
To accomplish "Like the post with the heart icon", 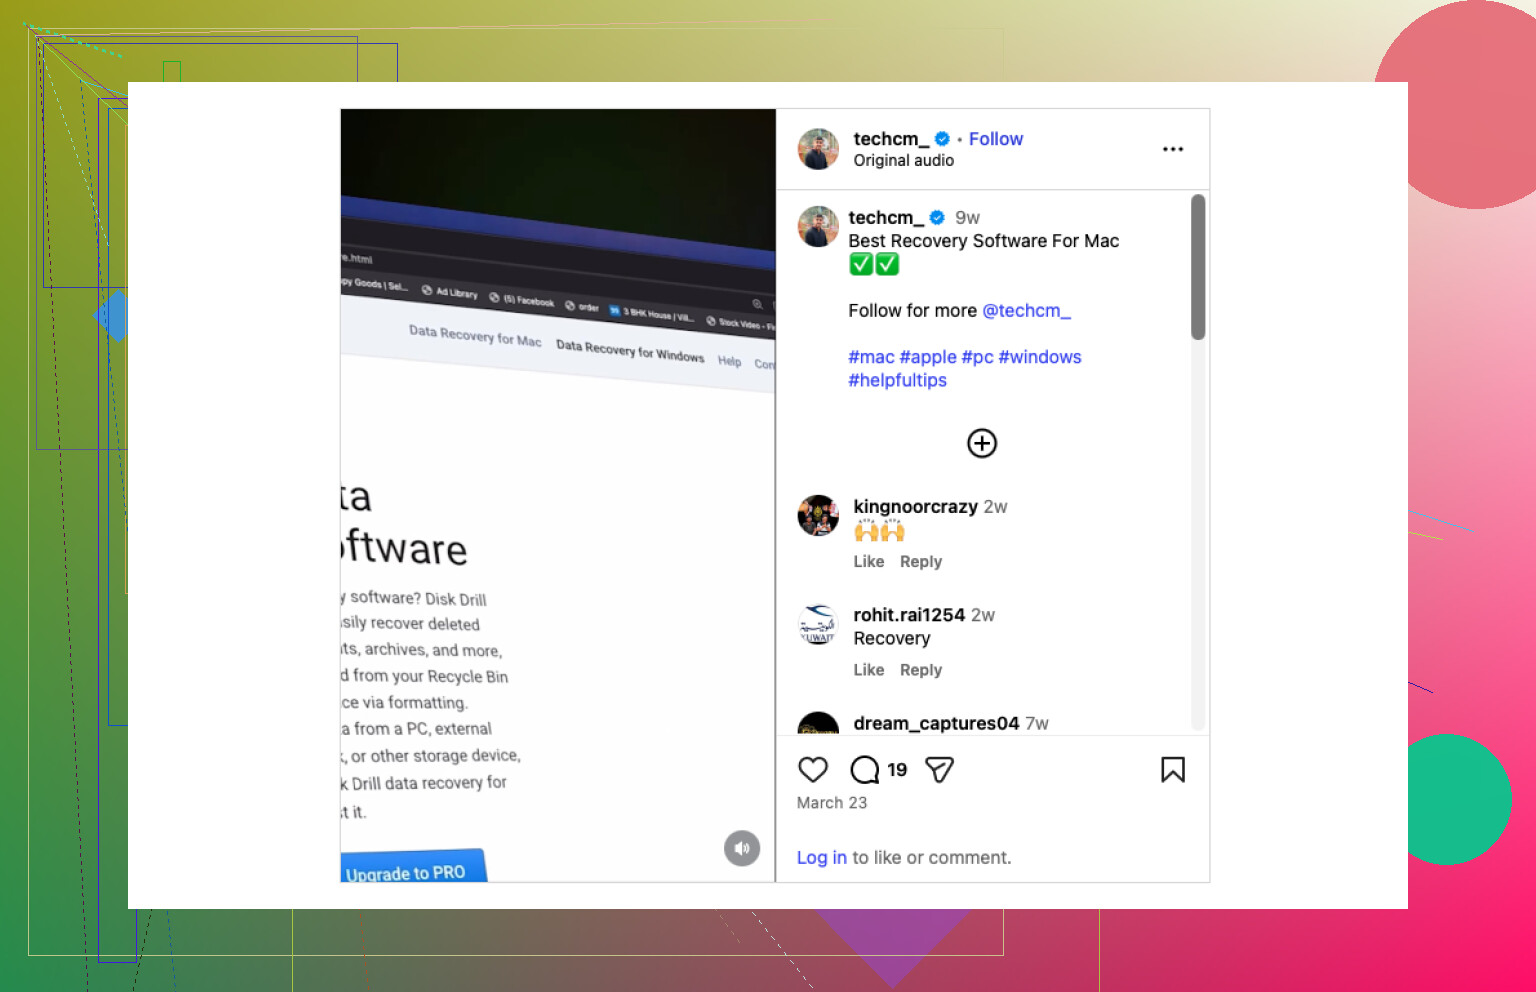I will click(813, 769).
